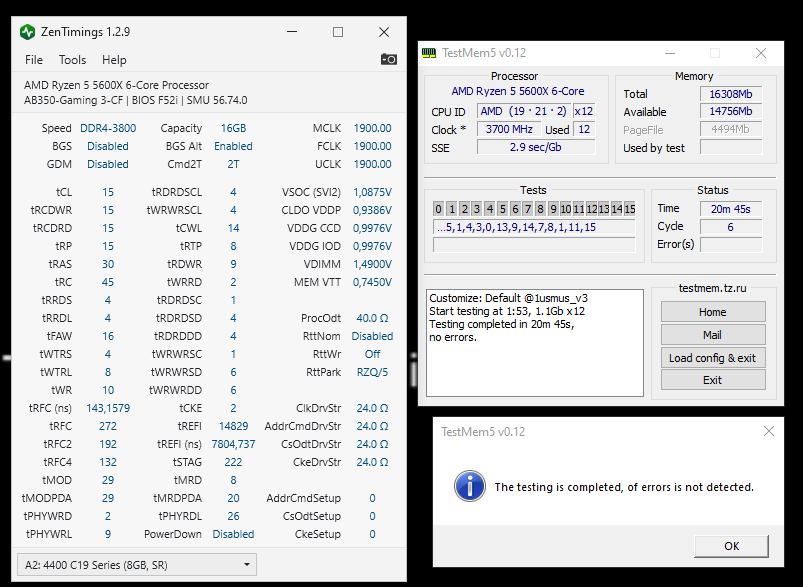This screenshot has width=803, height=587.
Task: Open the File menu in ZenTimings
Action: [34, 60]
